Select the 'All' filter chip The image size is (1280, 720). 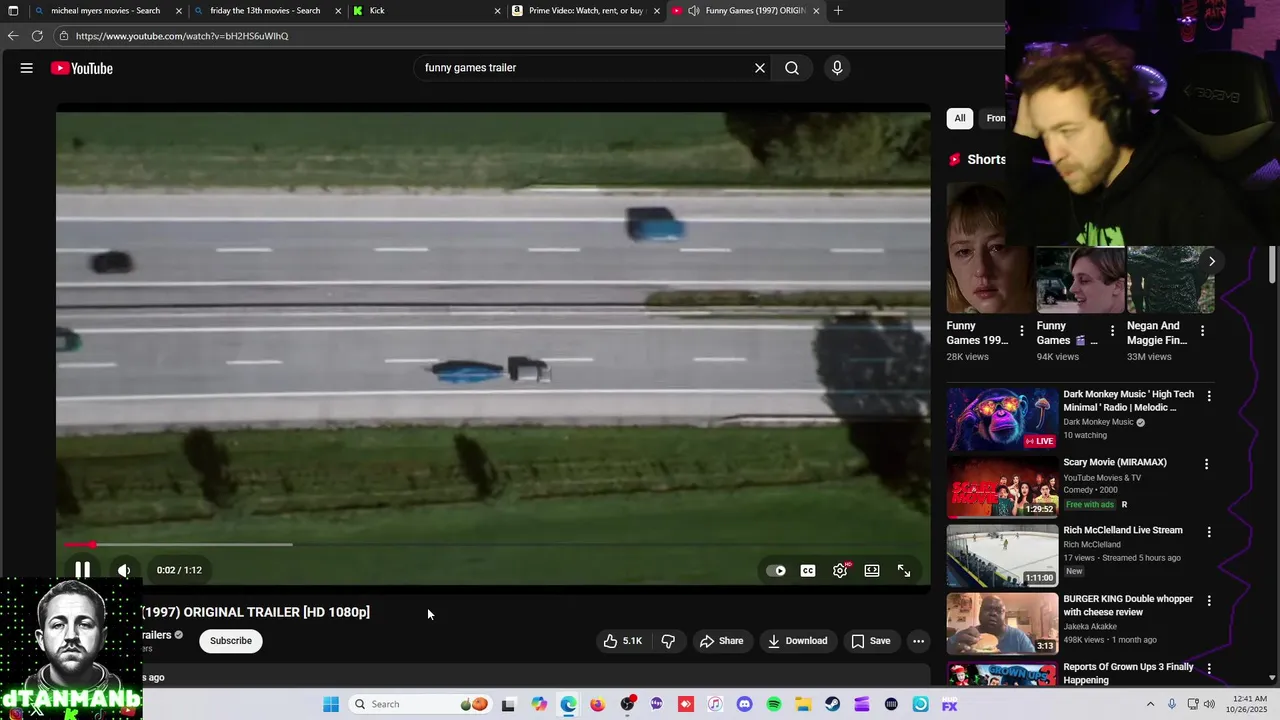pyautogui.click(x=960, y=118)
